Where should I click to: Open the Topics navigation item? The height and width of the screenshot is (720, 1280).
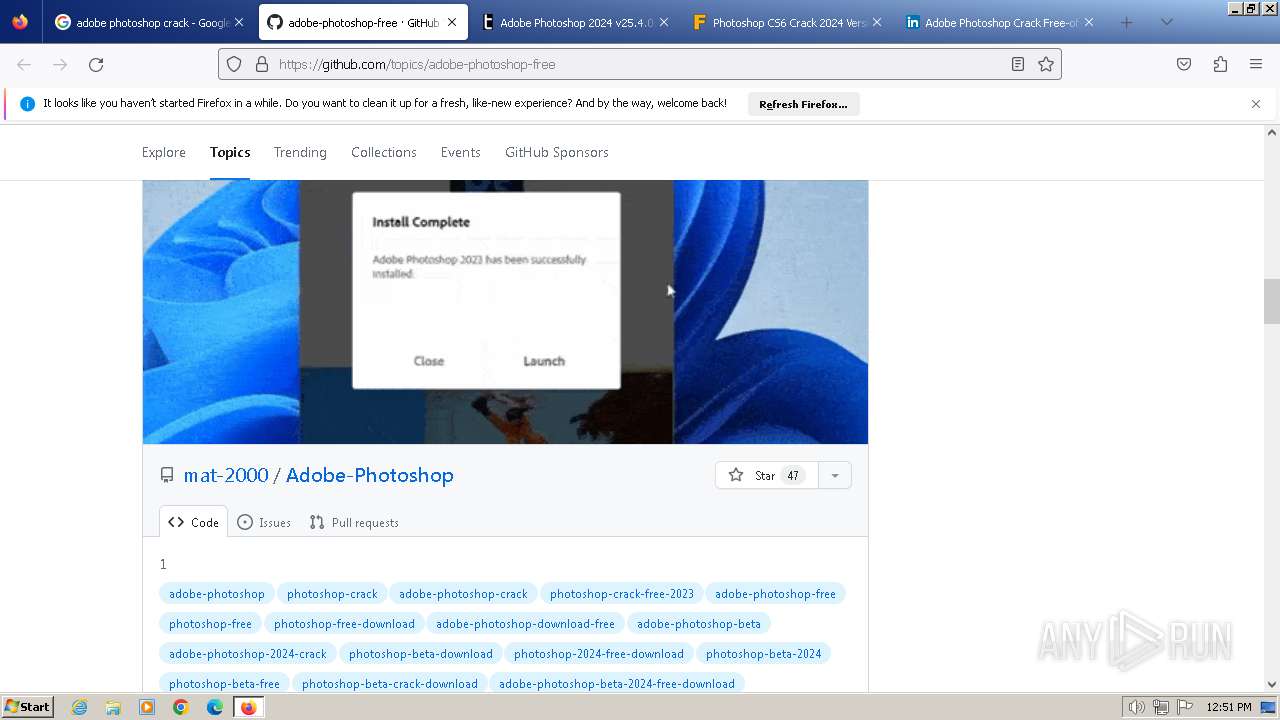point(230,152)
